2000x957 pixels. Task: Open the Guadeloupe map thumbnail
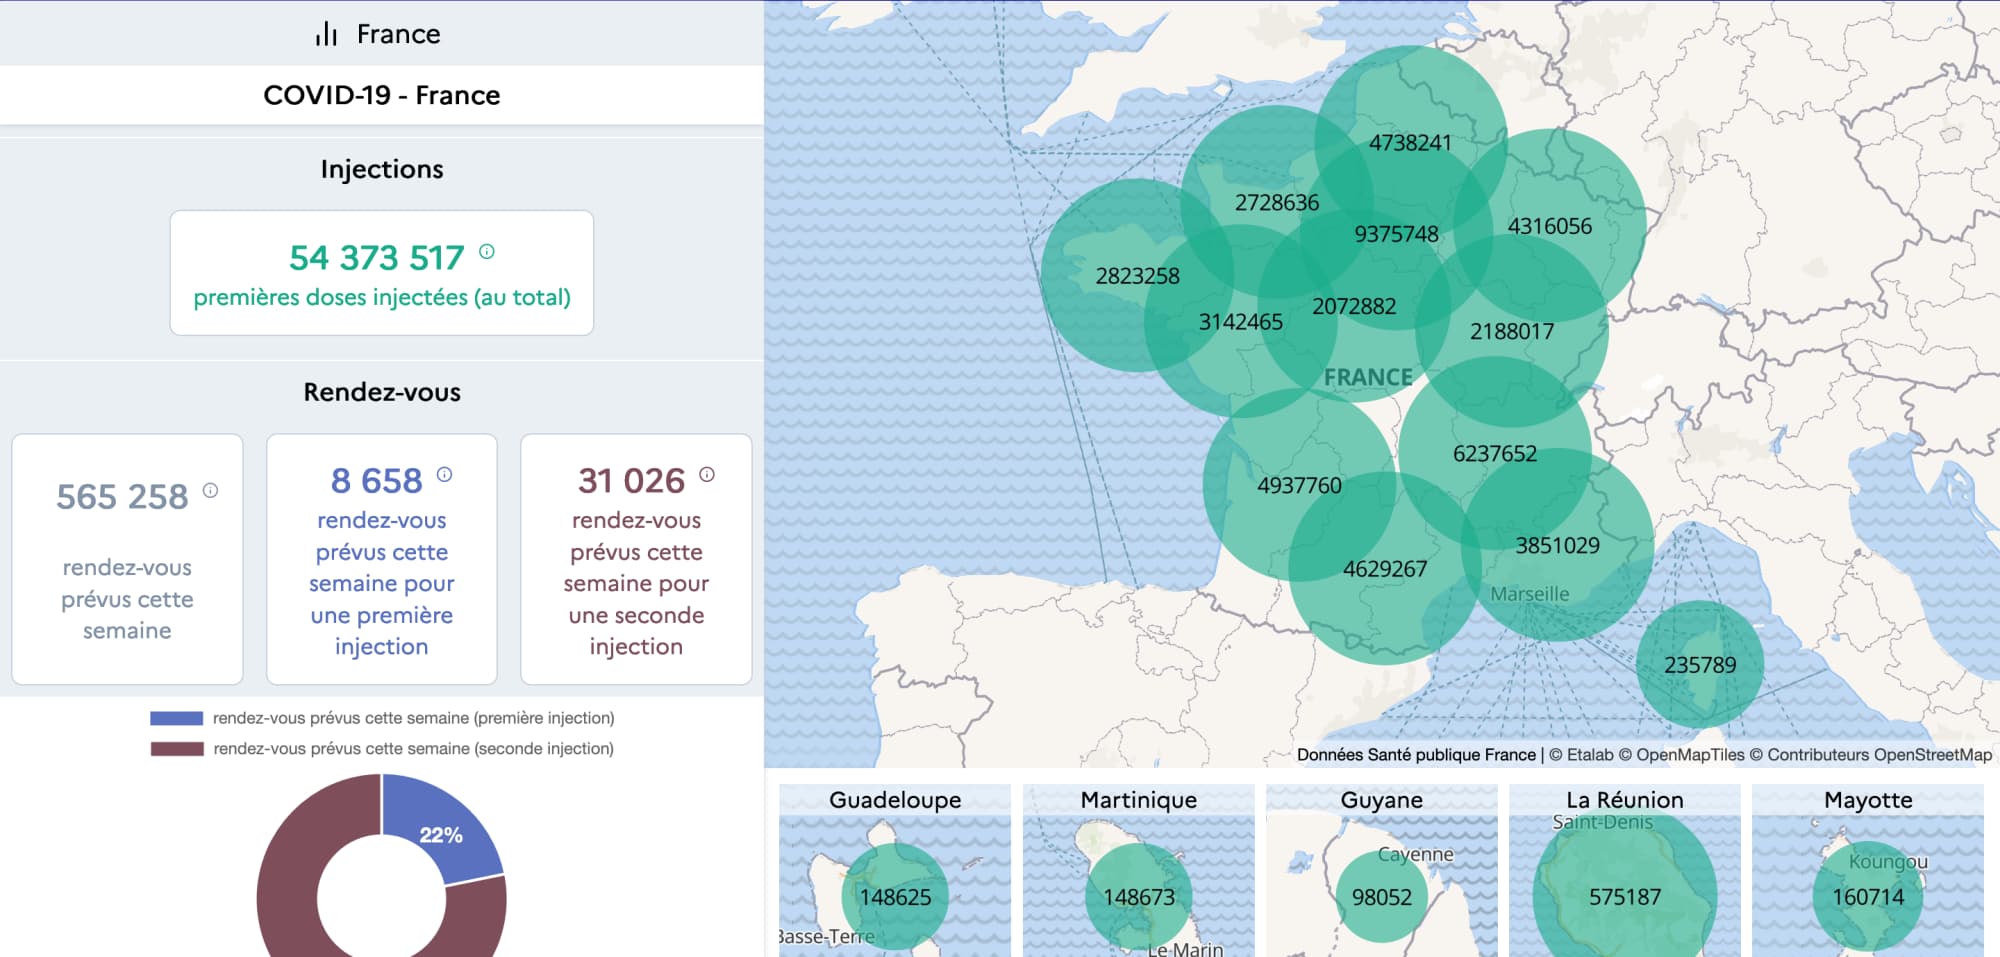[895, 870]
